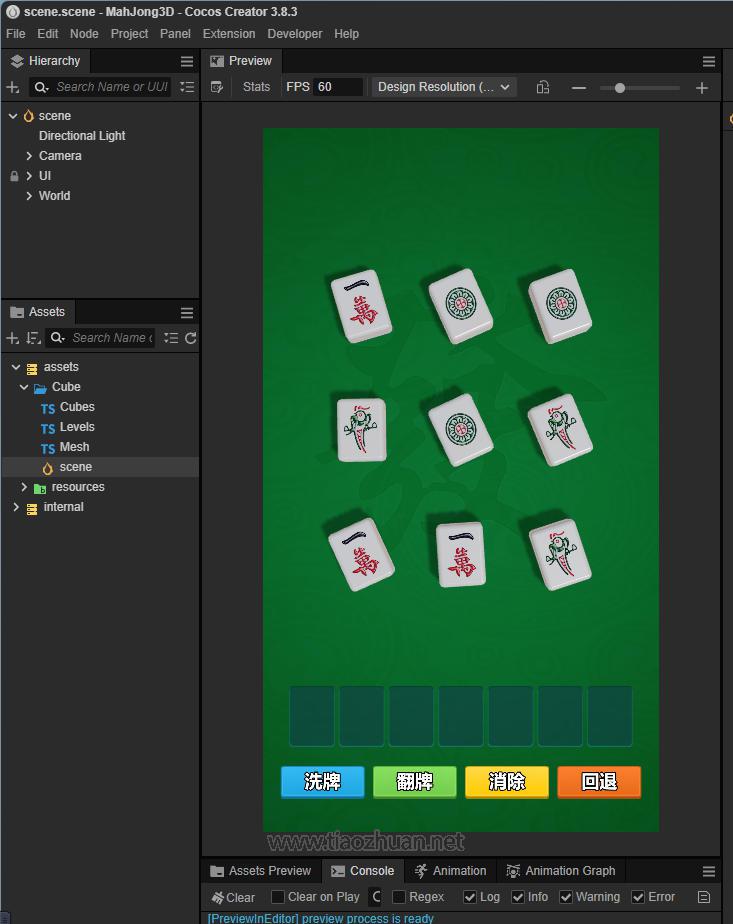
Task: Click the refresh icon in Assets panel
Action: [190, 338]
